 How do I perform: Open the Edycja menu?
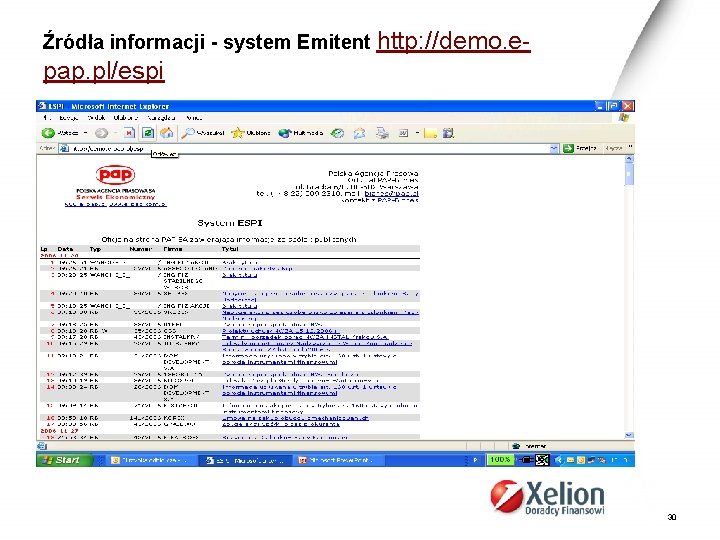[68, 118]
